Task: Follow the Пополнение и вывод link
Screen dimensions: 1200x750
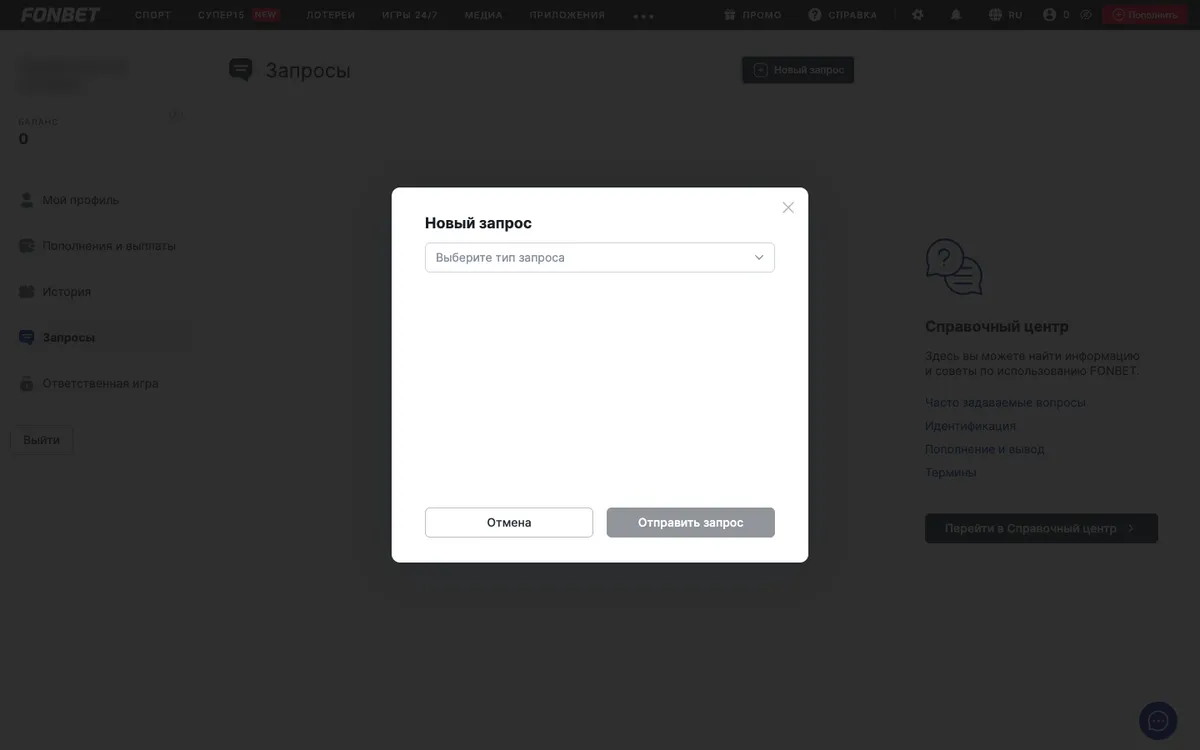Action: tap(985, 449)
